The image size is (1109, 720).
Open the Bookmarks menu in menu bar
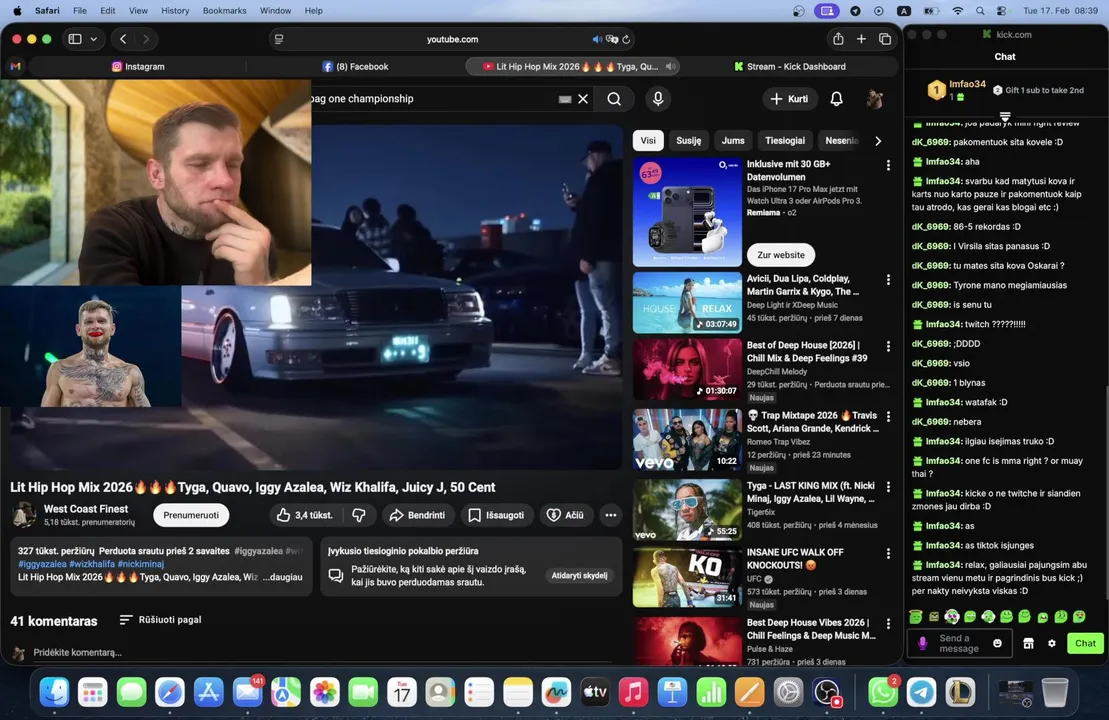click(x=224, y=11)
